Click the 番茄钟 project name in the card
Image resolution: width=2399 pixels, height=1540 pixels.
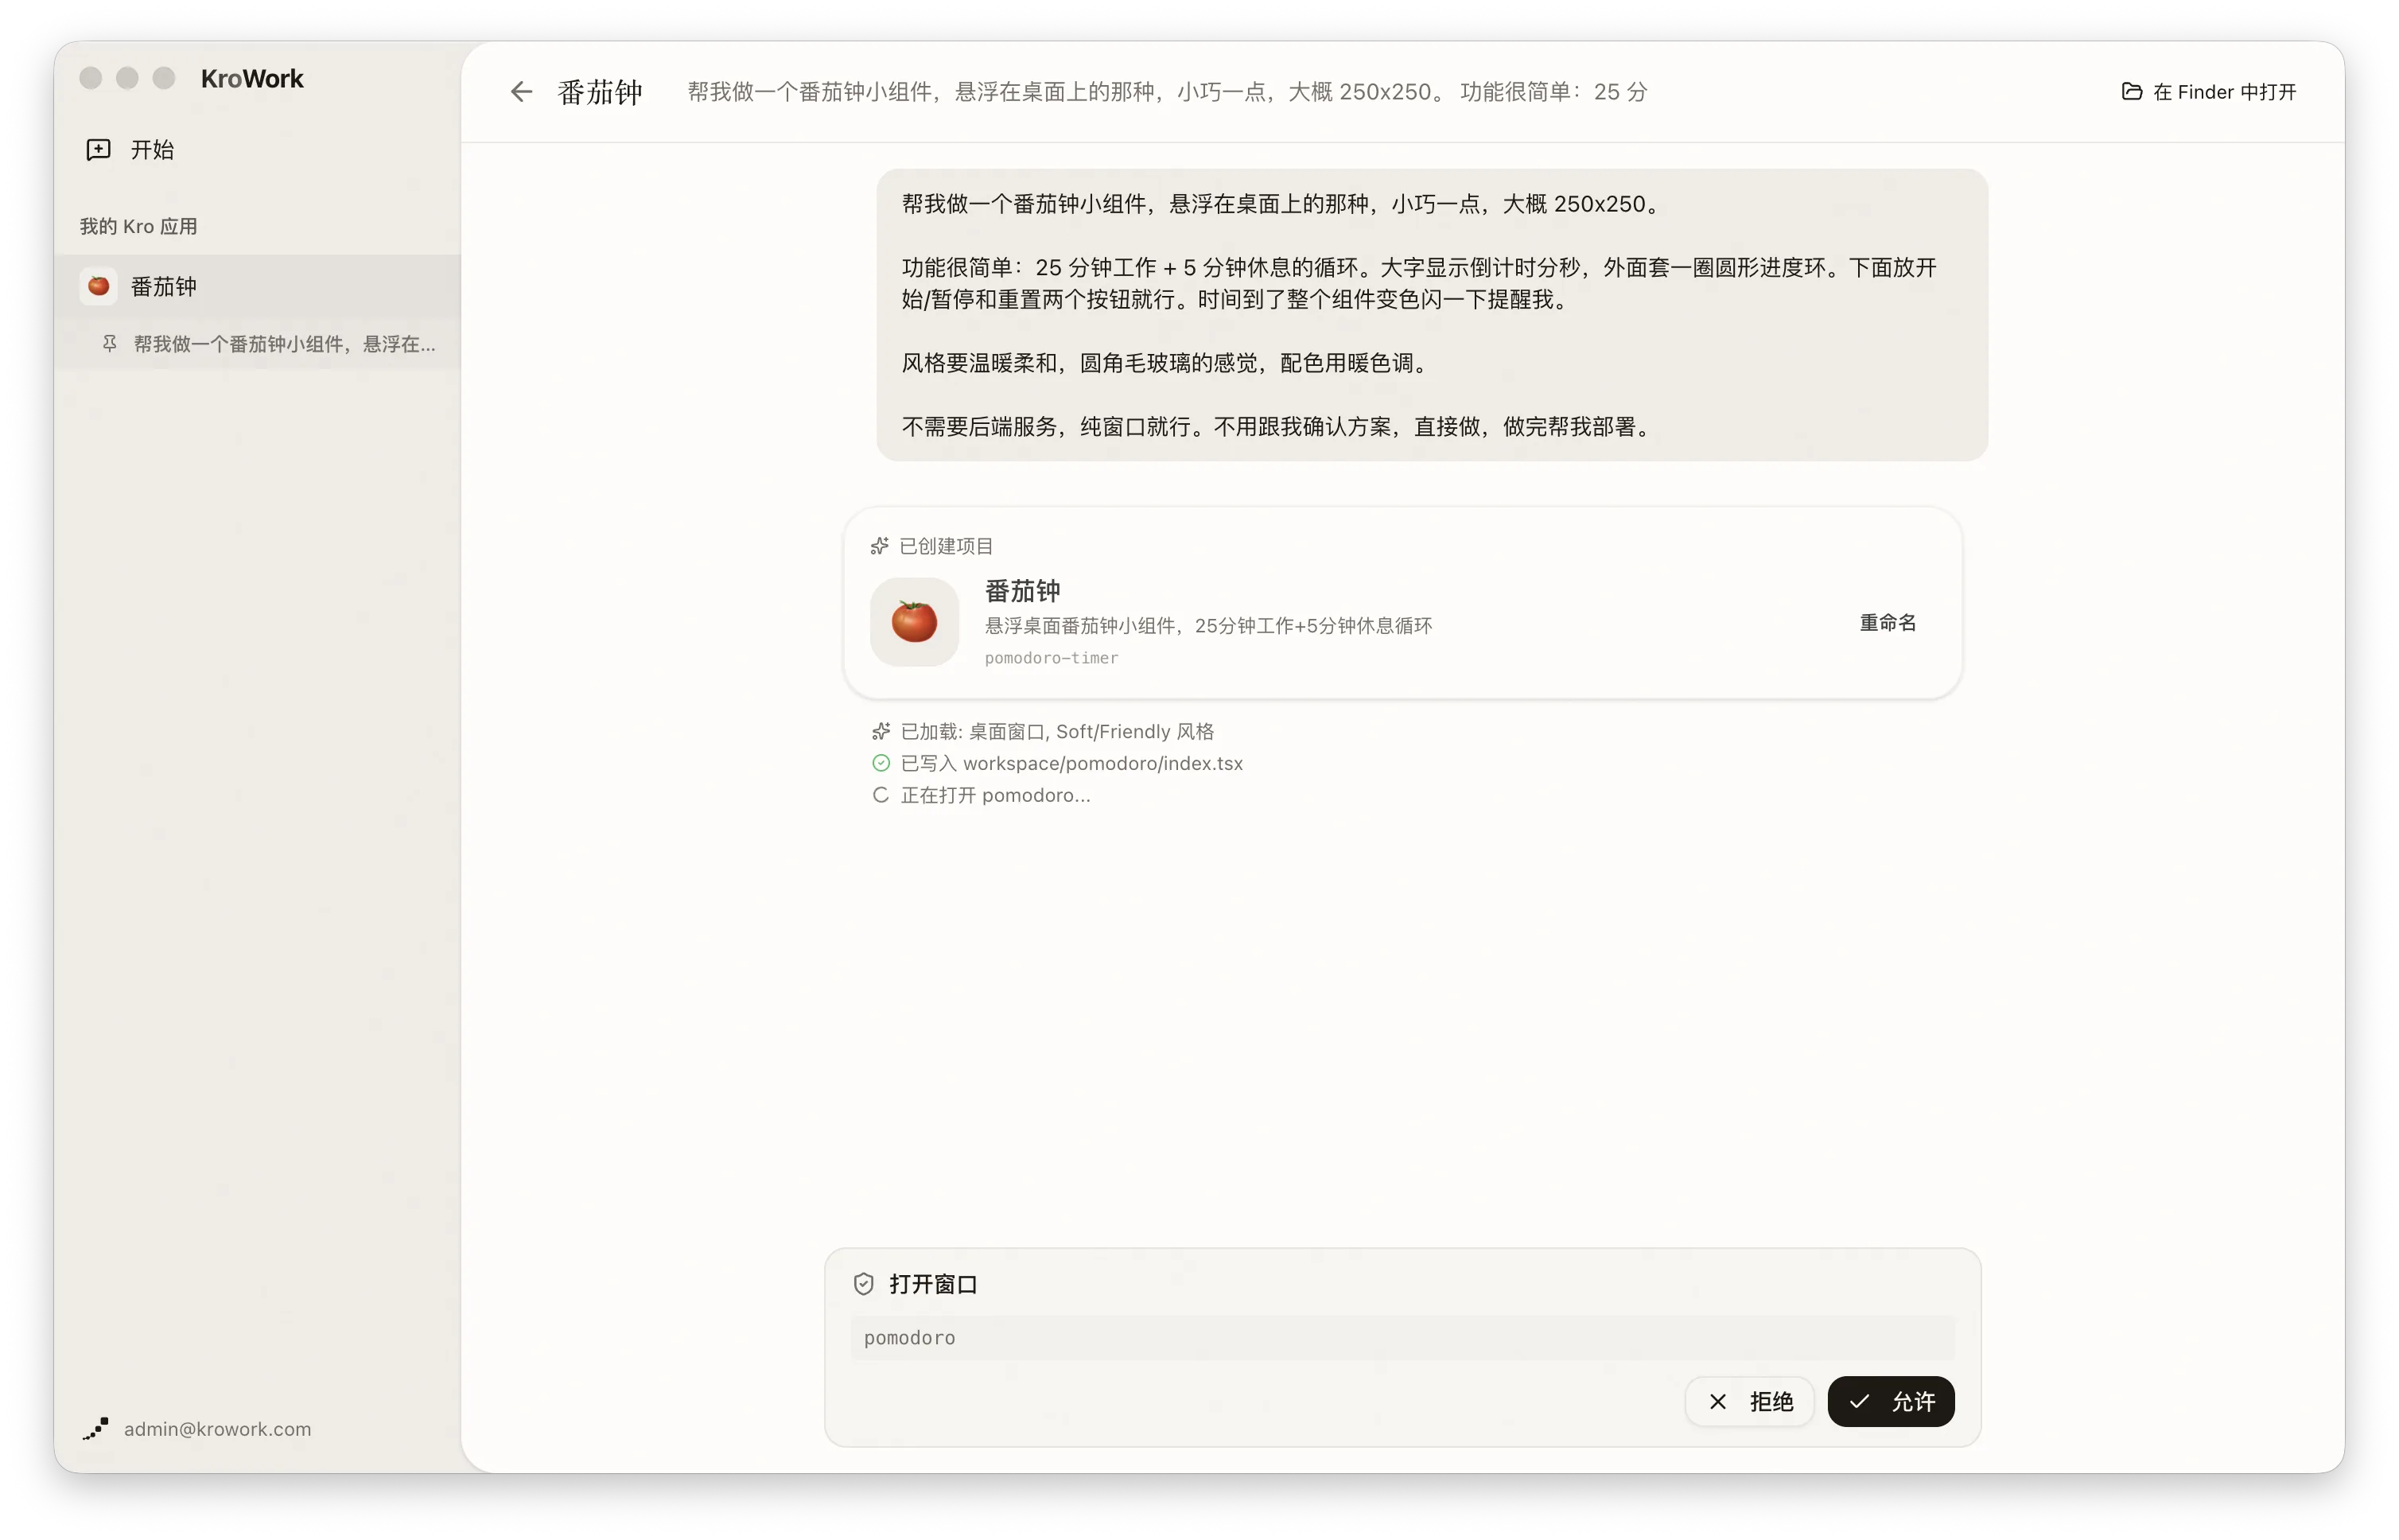(1022, 591)
